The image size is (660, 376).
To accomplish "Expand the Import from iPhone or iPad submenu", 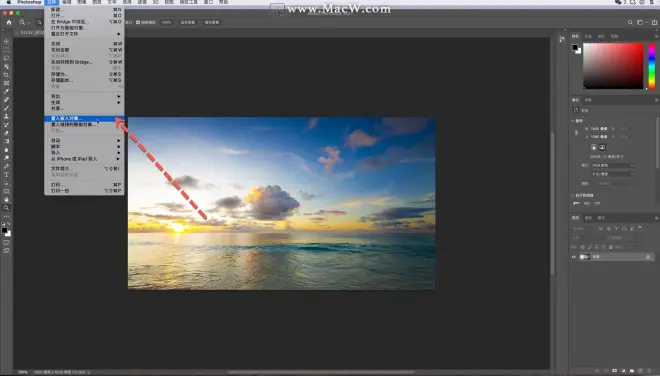I will 84,159.
